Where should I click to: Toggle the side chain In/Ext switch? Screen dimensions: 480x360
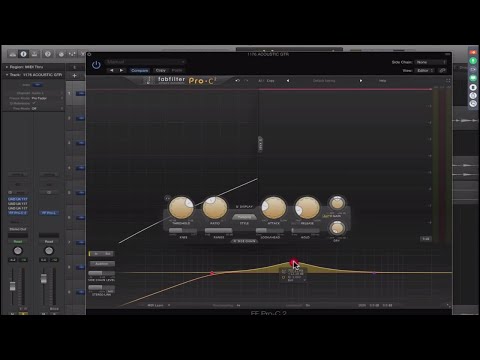coord(102,254)
